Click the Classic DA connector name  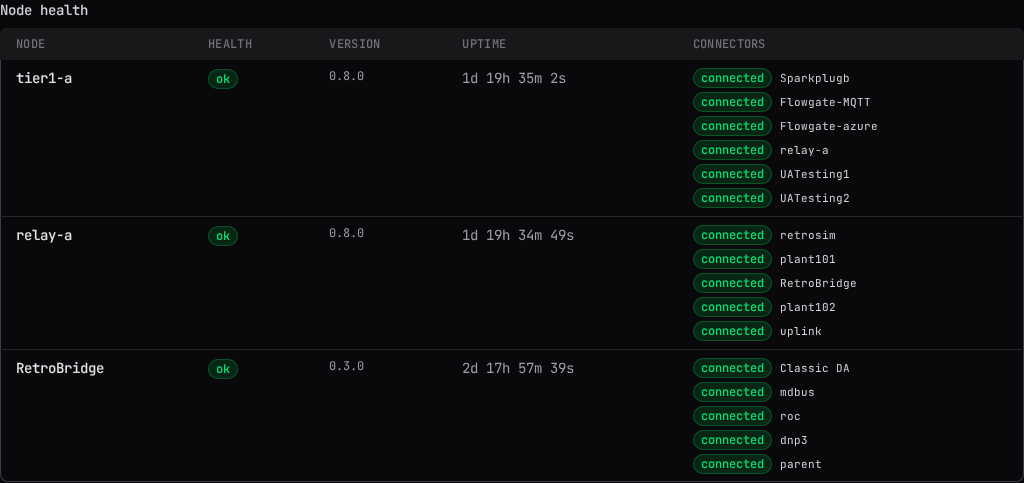pos(814,368)
